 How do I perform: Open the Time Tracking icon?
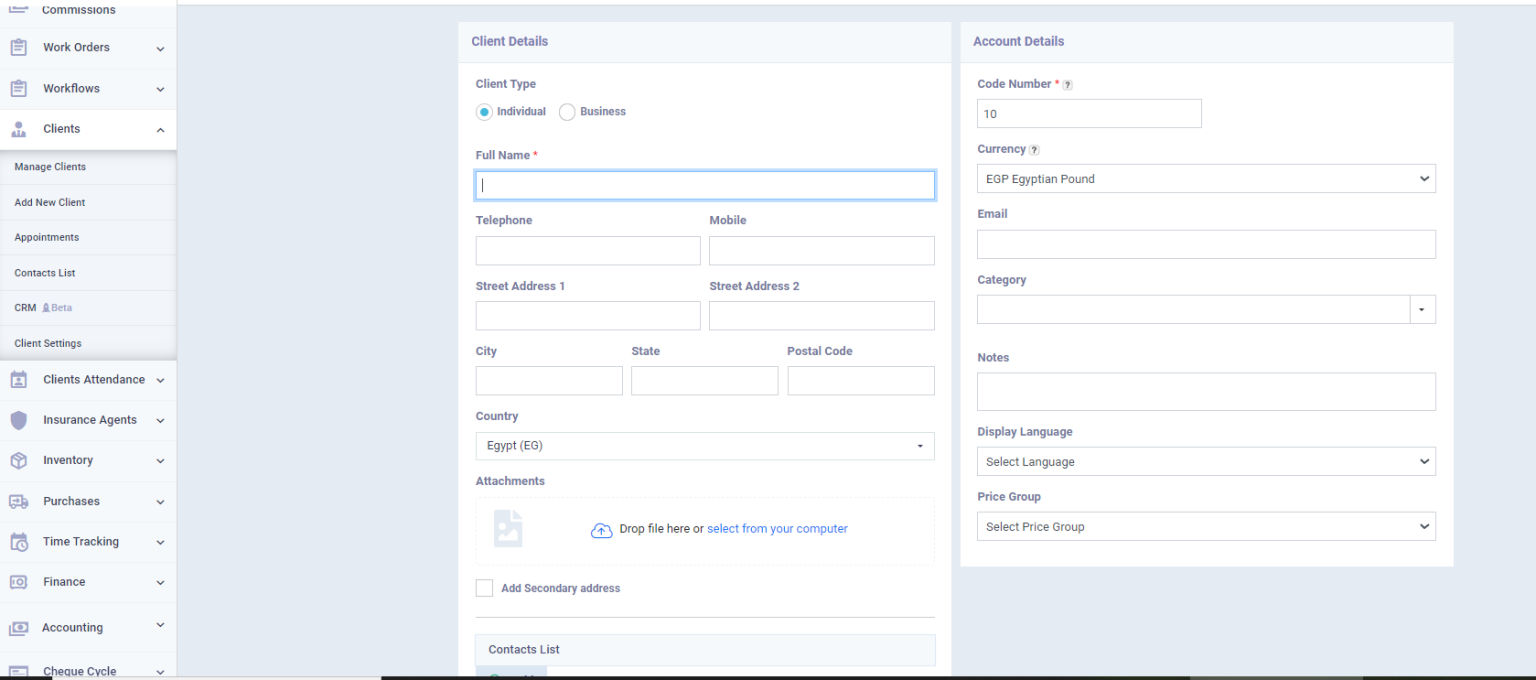click(x=17, y=541)
